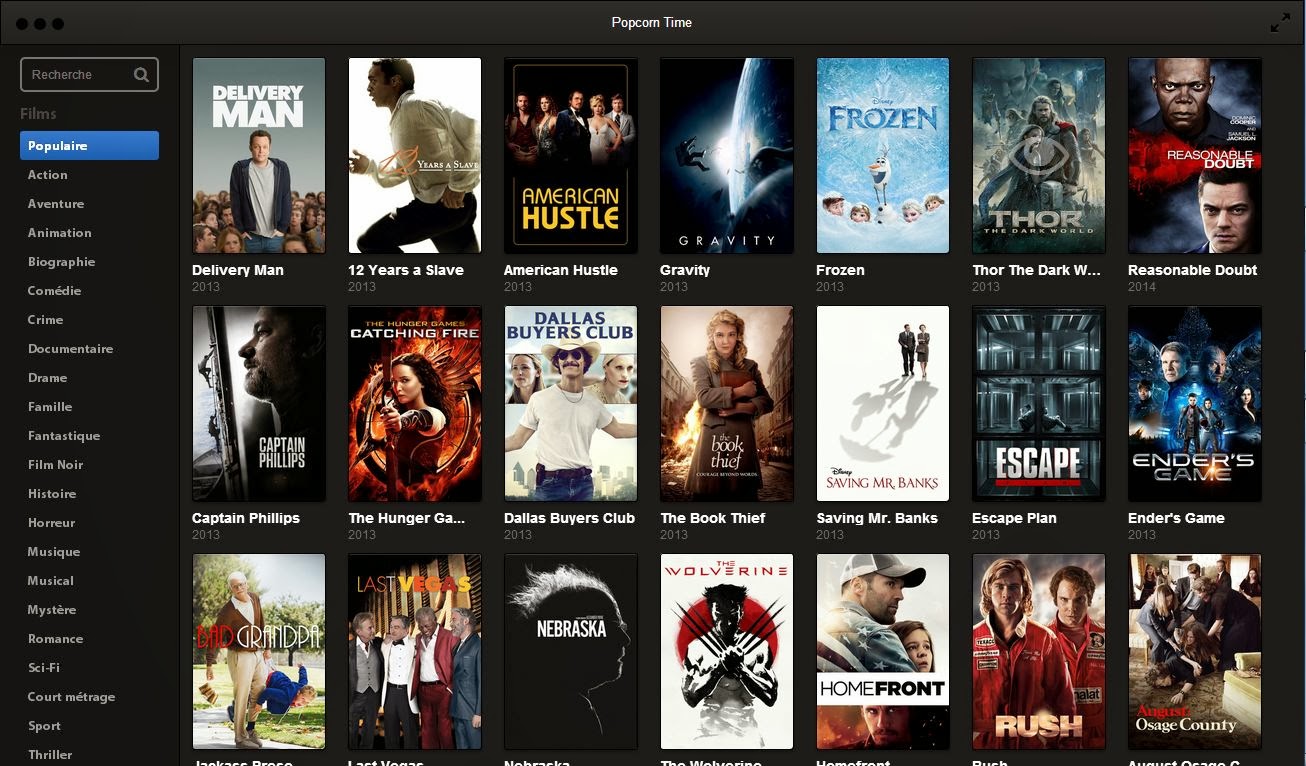This screenshot has height=766, width=1306.
Task: Open the 12 Years a Slave poster
Action: pos(415,155)
